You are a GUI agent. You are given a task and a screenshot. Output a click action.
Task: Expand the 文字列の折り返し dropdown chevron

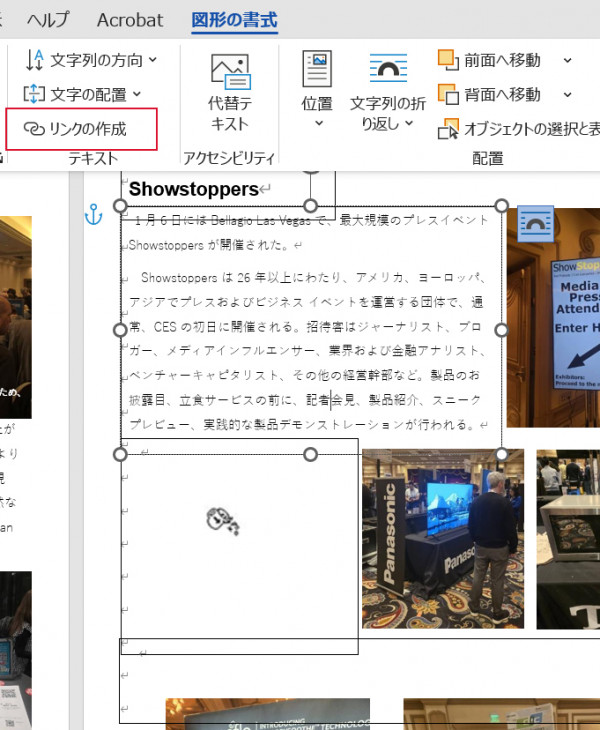(x=409, y=123)
